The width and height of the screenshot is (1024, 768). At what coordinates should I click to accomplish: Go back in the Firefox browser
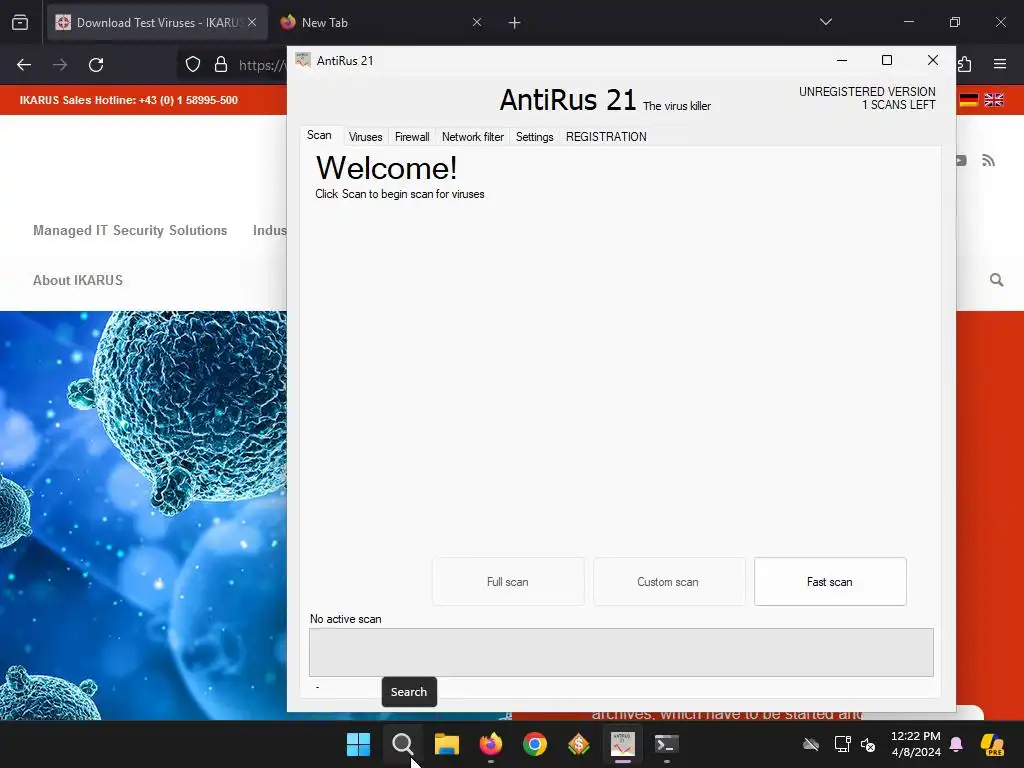(x=24, y=65)
